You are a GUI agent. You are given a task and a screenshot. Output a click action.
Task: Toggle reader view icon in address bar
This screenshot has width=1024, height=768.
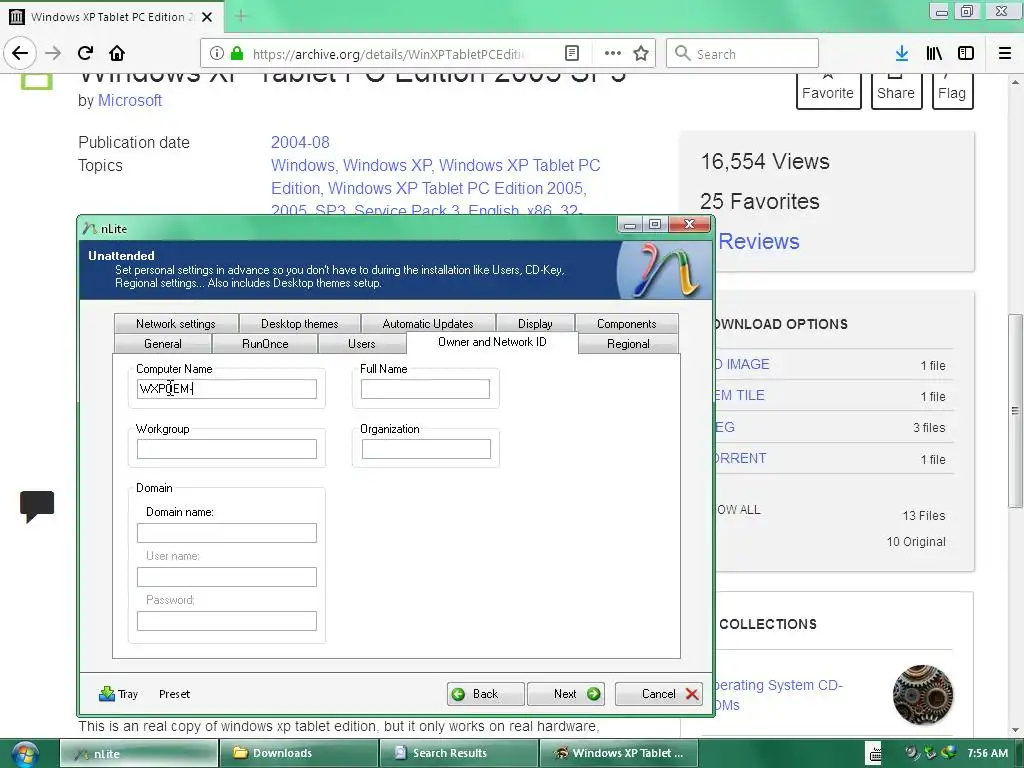571,54
